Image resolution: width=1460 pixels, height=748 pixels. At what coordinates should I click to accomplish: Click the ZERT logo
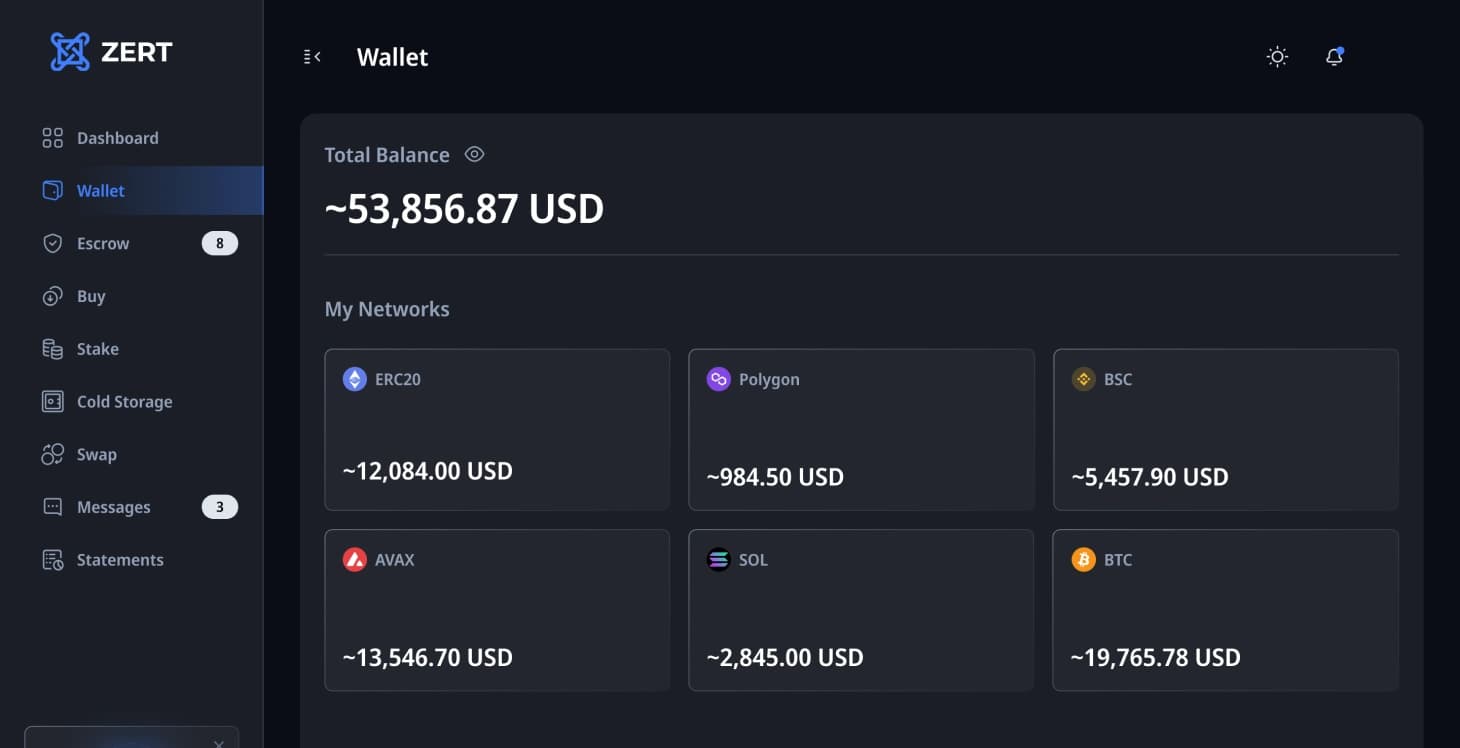[x=110, y=51]
